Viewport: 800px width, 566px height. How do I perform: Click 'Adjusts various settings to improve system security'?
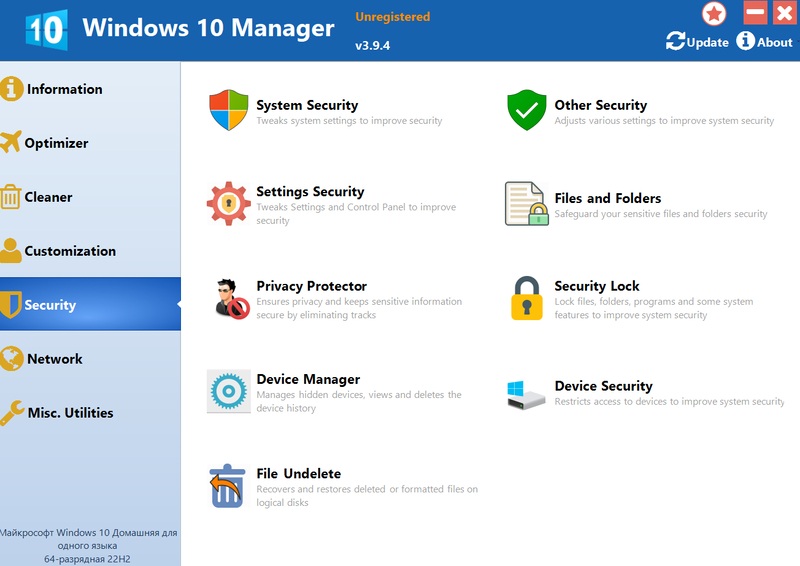[664, 121]
